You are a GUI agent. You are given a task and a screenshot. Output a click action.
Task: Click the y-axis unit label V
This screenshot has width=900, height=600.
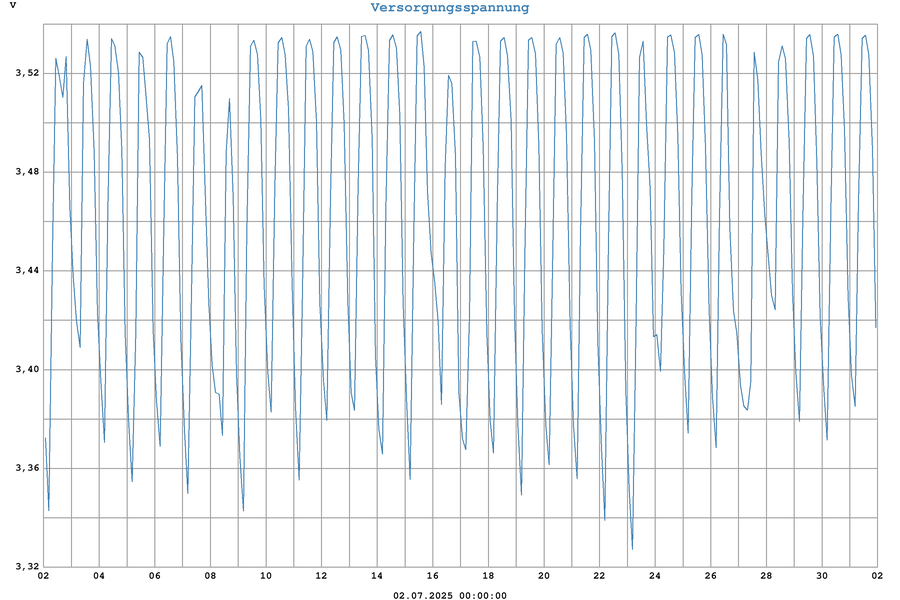13,6
